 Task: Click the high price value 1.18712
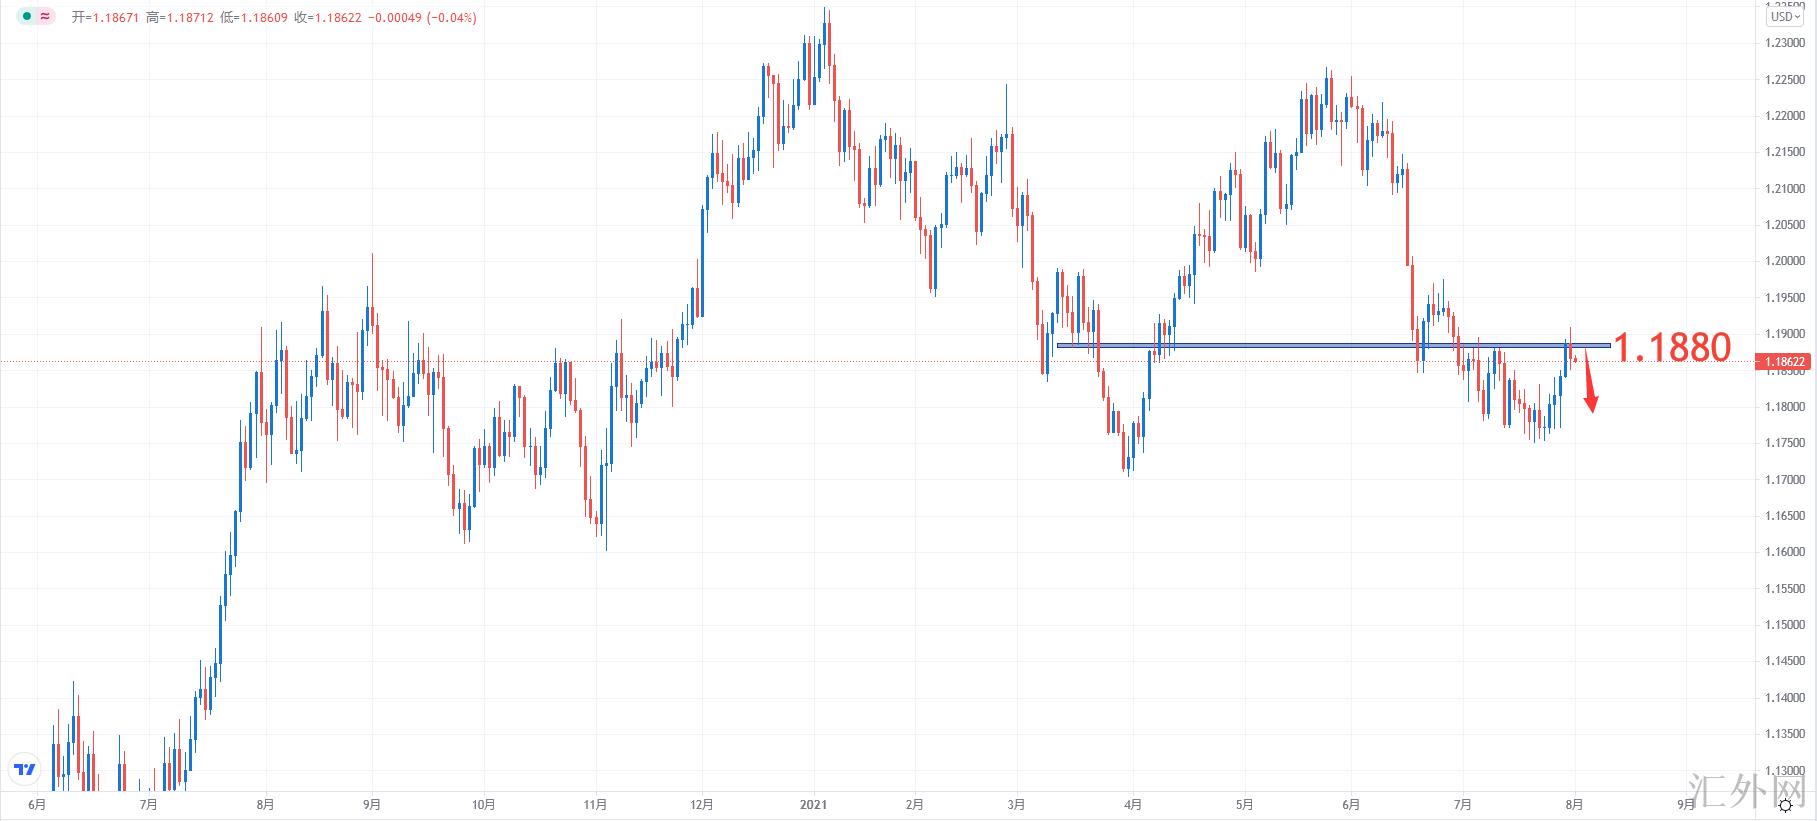190,18
